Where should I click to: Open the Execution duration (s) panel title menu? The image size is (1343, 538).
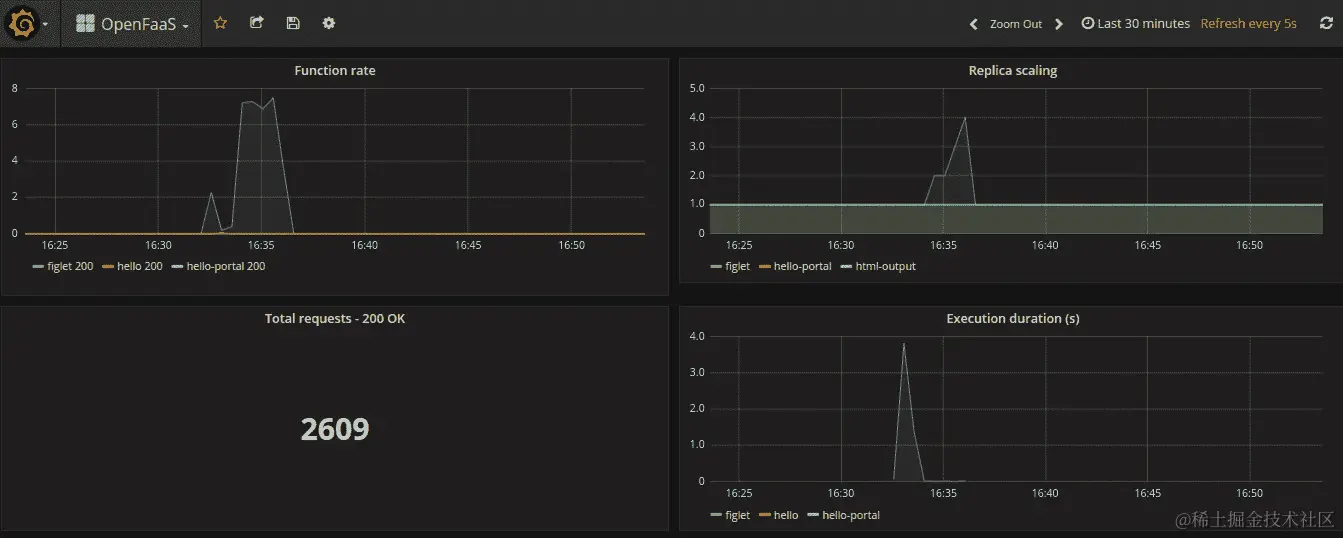coord(1013,319)
